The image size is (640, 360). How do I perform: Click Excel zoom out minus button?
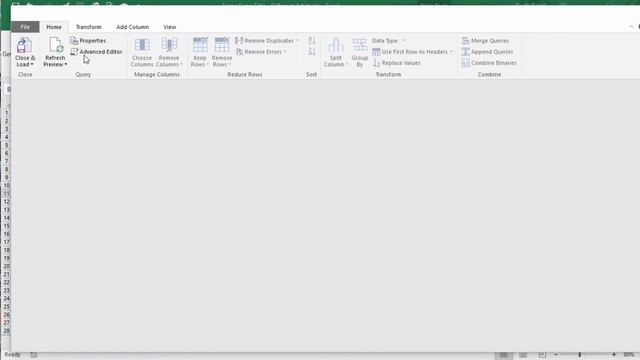[x=556, y=355]
